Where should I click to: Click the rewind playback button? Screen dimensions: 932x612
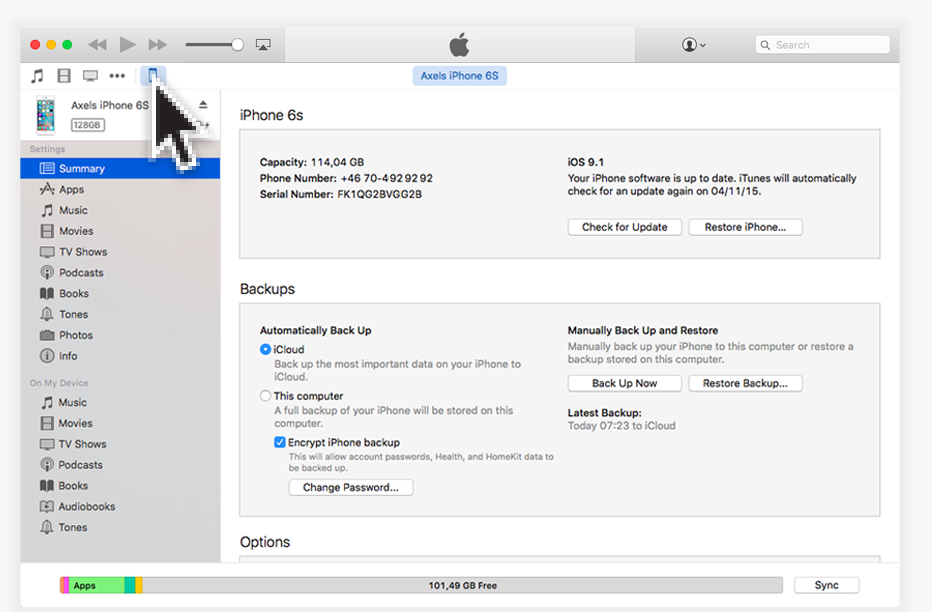(97, 45)
